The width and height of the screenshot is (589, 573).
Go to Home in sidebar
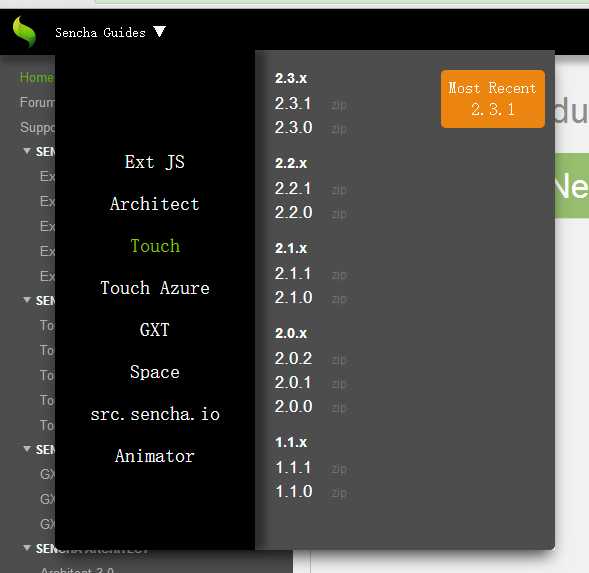[37, 77]
